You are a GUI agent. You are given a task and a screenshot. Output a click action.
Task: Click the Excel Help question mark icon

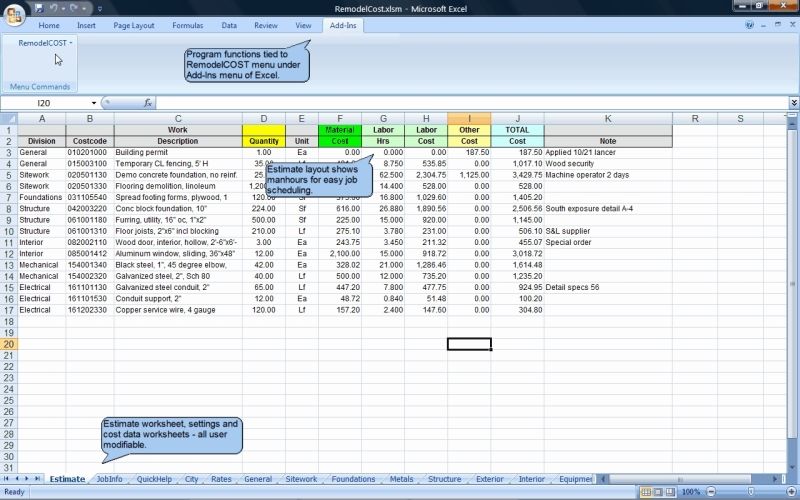pos(749,24)
